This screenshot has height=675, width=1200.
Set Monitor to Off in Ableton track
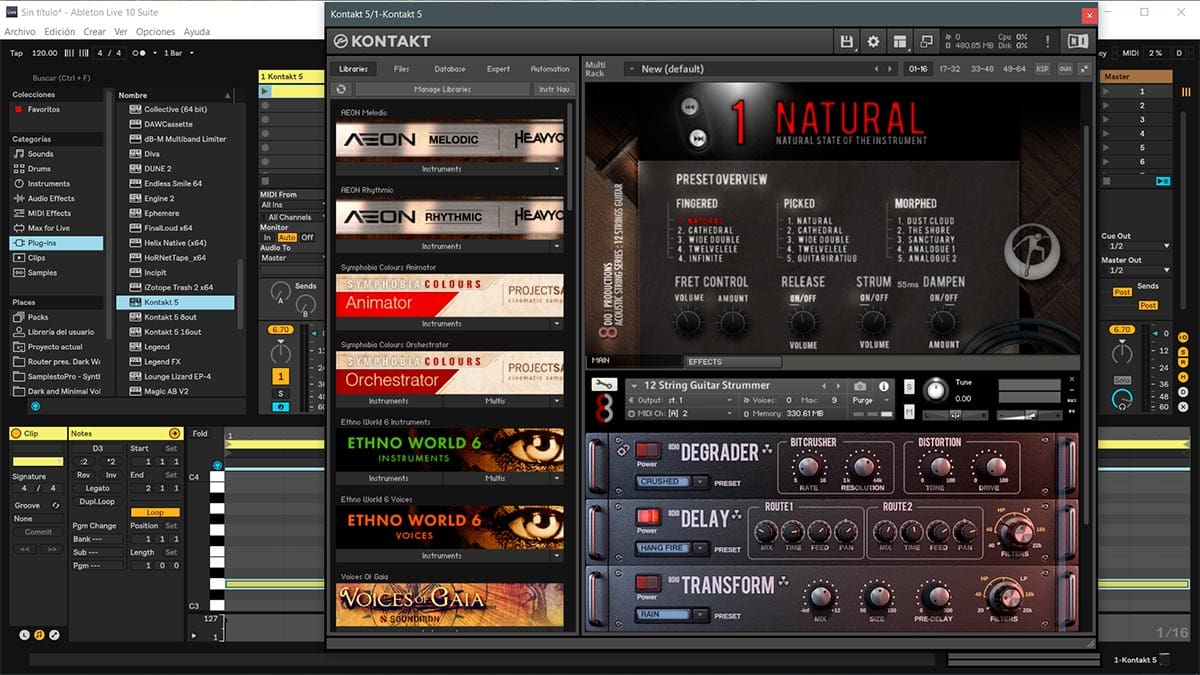[307, 237]
